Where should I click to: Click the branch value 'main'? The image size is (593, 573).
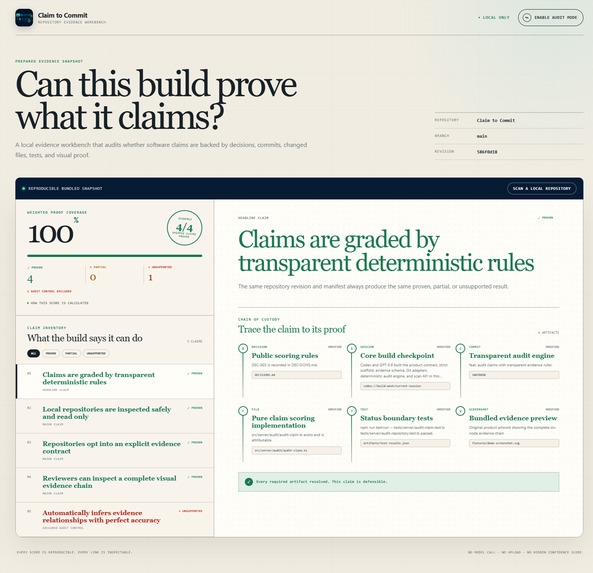[x=482, y=136]
